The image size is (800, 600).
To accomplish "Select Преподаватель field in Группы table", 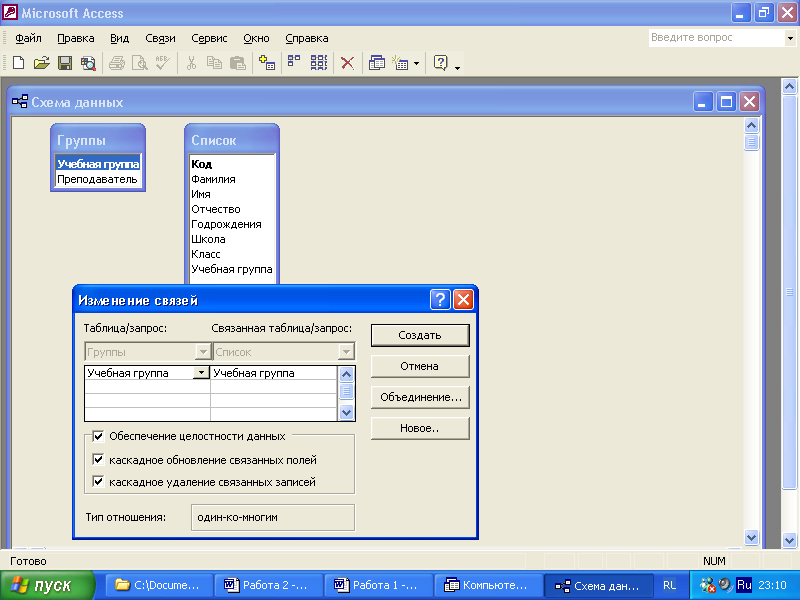I will (x=97, y=179).
